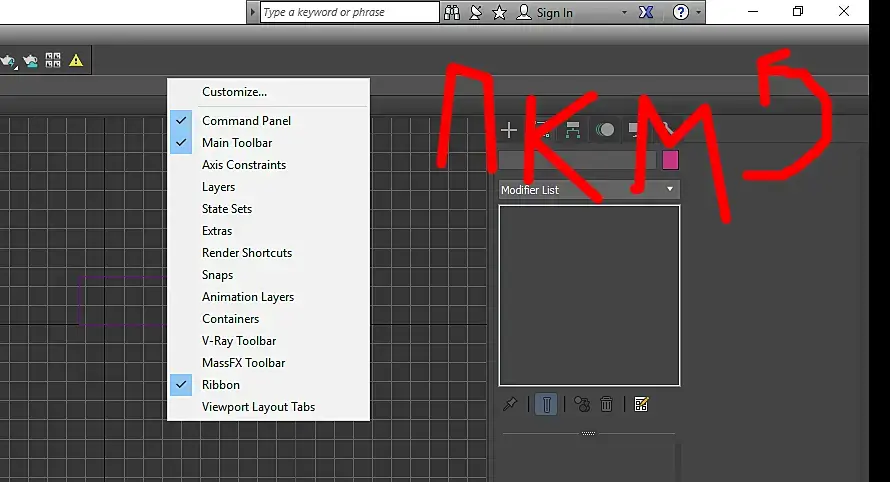
Task: Click the pink object color swatch
Action: coord(670,160)
